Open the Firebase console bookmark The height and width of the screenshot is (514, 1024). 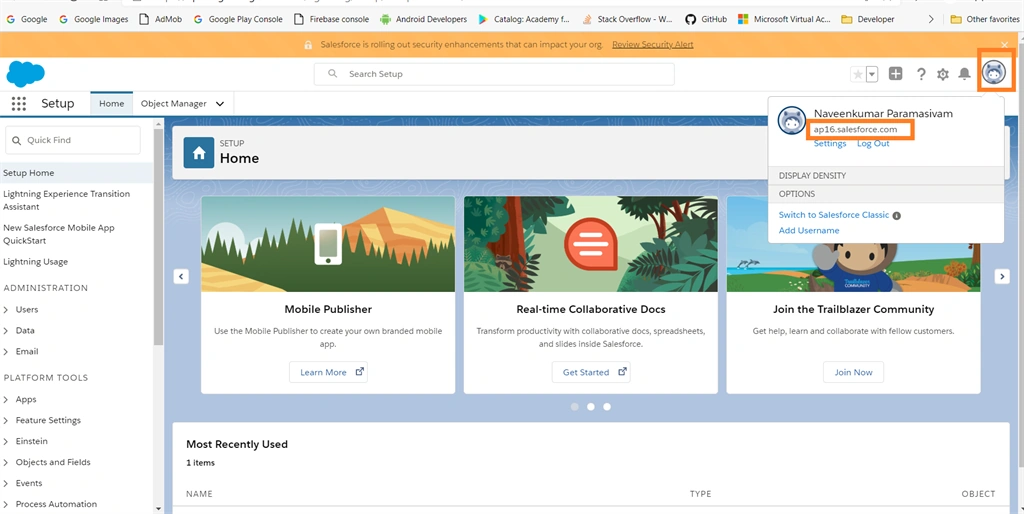pyautogui.click(x=332, y=19)
